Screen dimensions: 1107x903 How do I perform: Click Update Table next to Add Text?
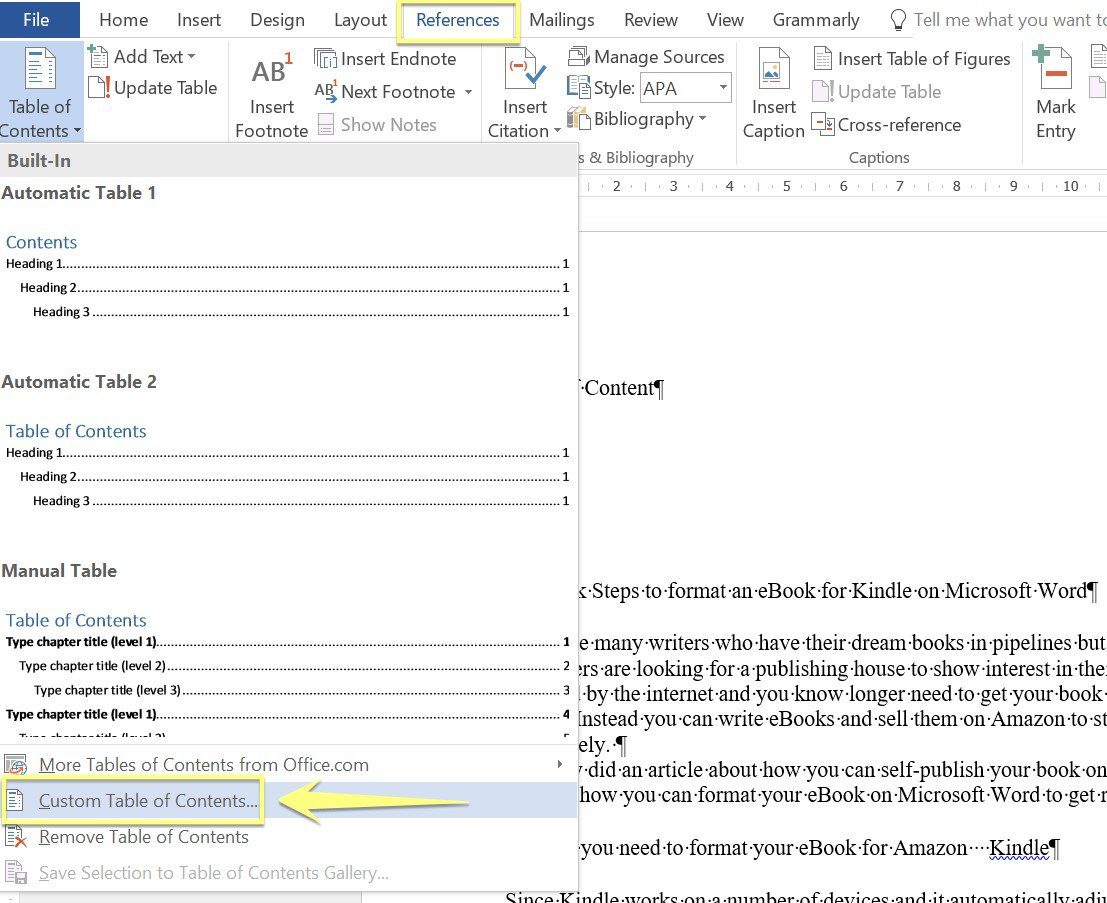(153, 88)
